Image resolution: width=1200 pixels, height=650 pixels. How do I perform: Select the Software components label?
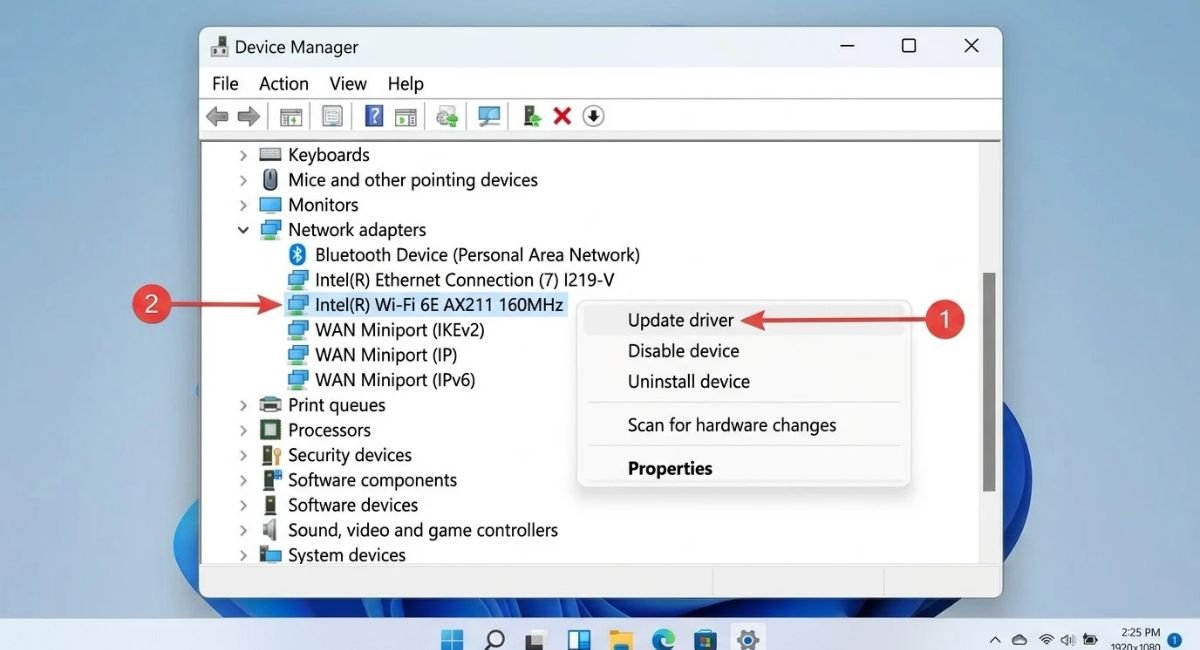pyautogui.click(x=372, y=480)
